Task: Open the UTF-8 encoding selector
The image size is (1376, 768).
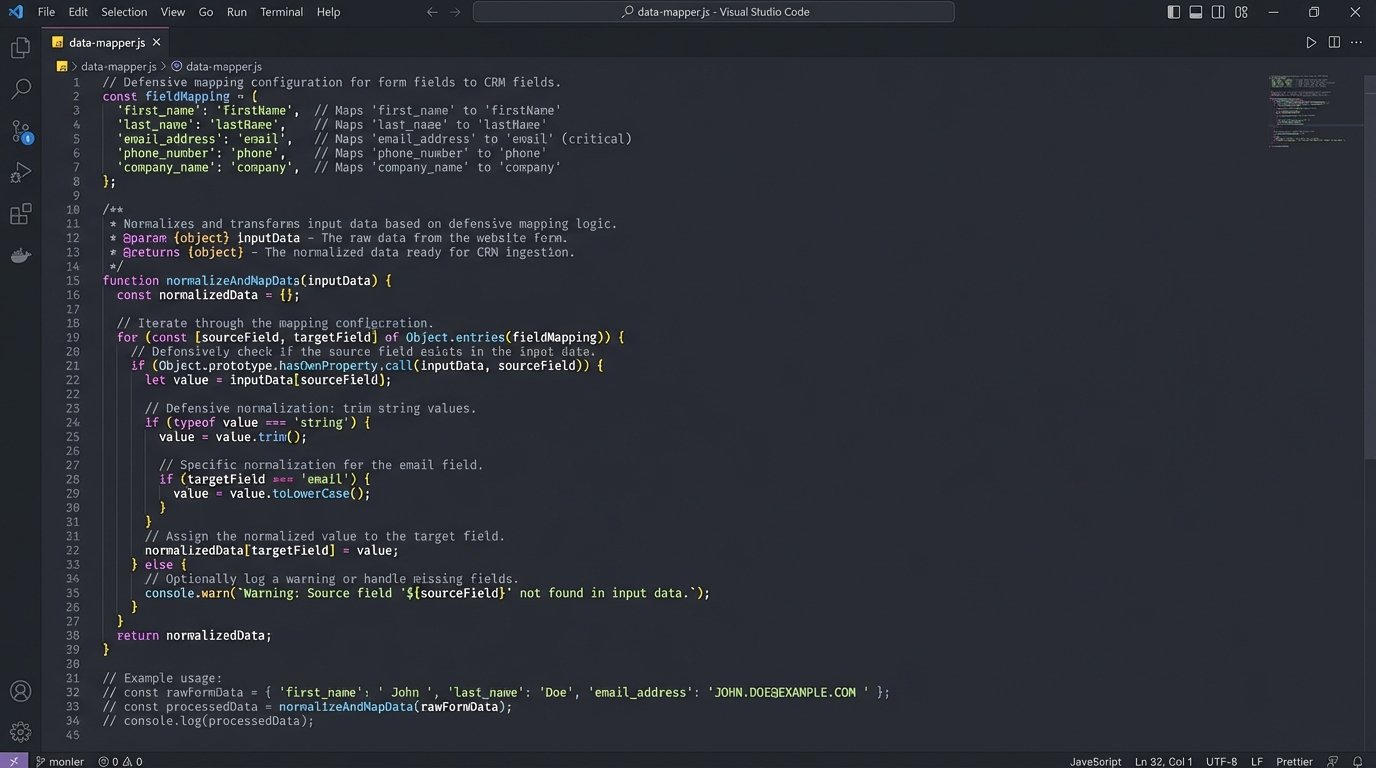Action: 1221,761
